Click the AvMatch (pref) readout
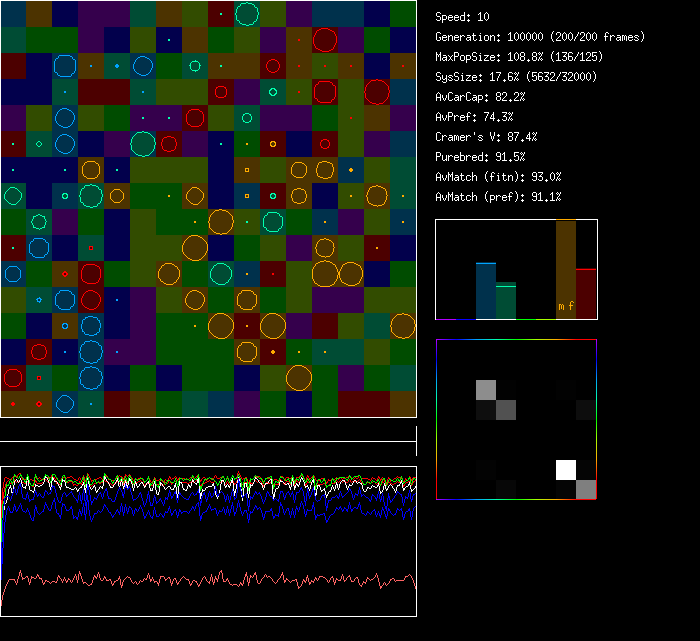This screenshot has height=641, width=700. [x=498, y=197]
